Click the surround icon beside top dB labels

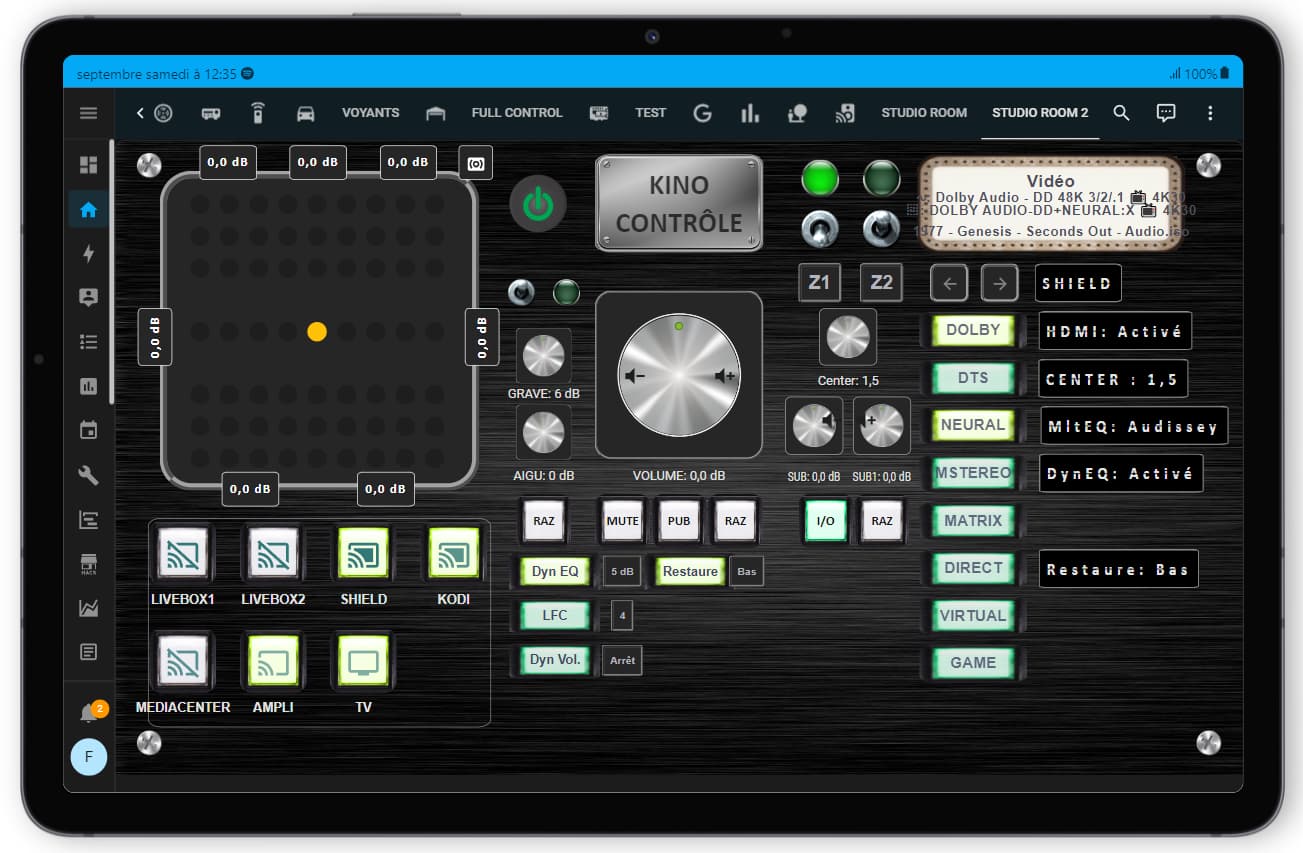[476, 162]
